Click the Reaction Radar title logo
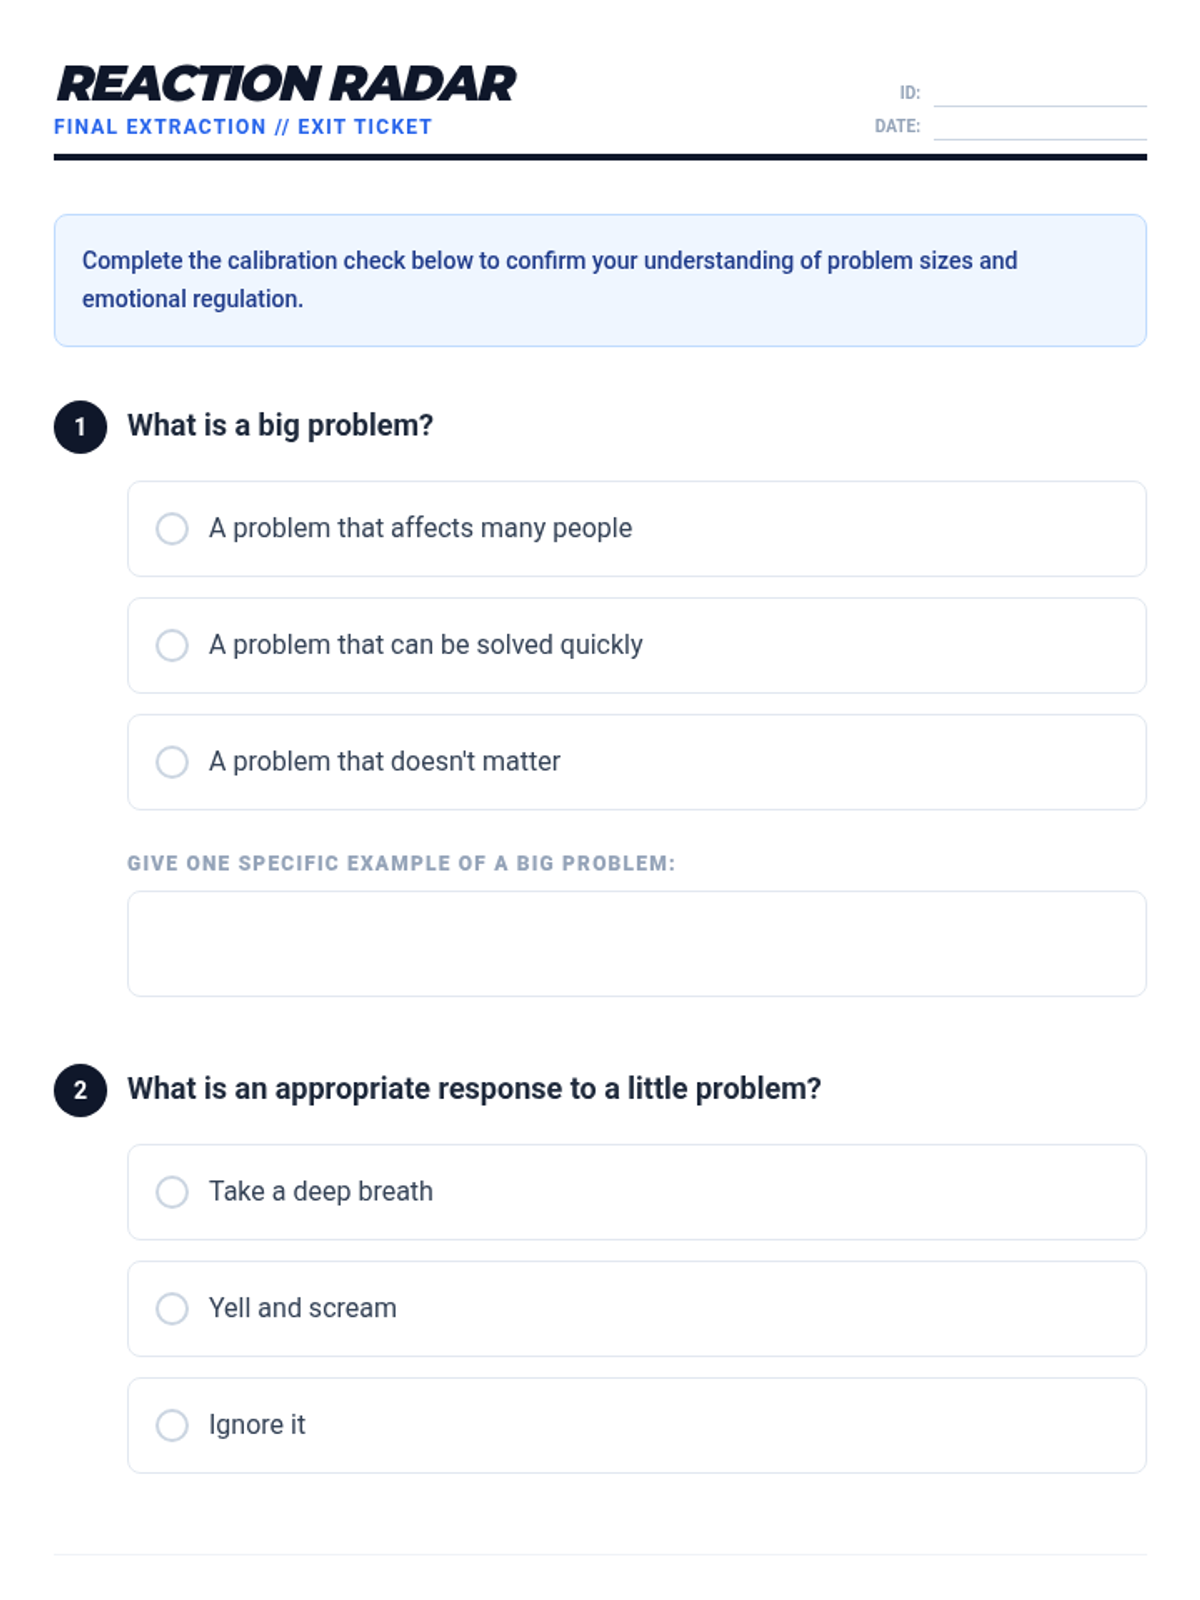Viewport: 1200px width, 1600px height. 286,84
